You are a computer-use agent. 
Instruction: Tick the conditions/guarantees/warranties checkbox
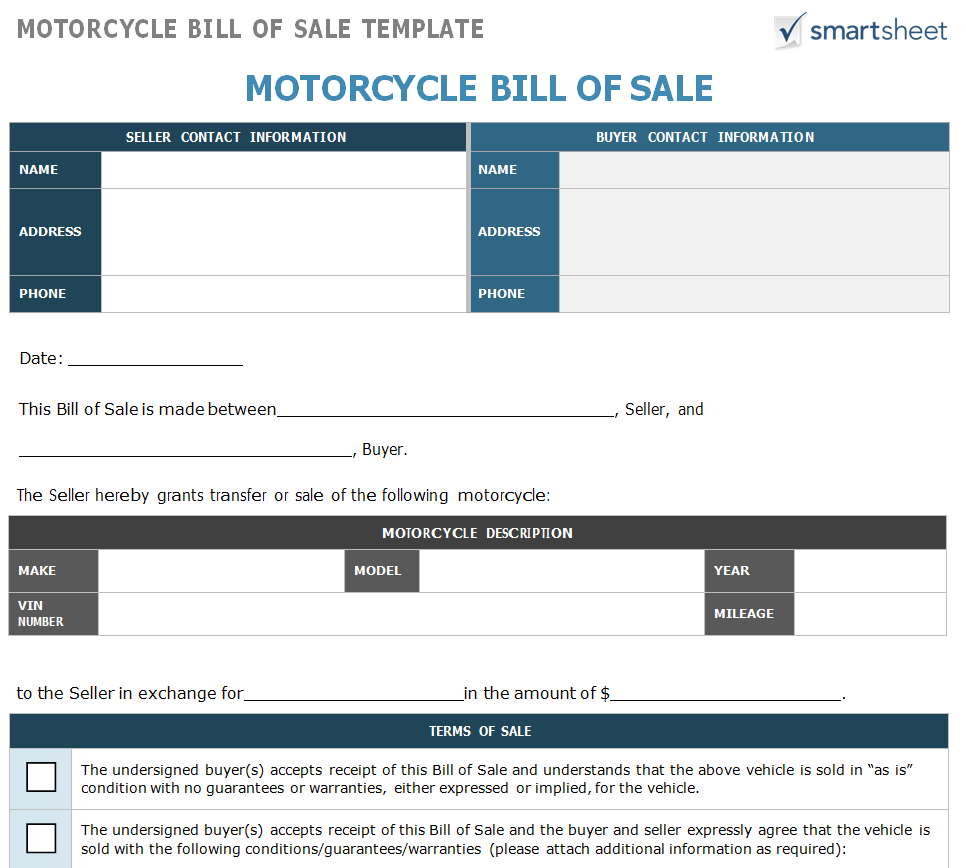41,837
